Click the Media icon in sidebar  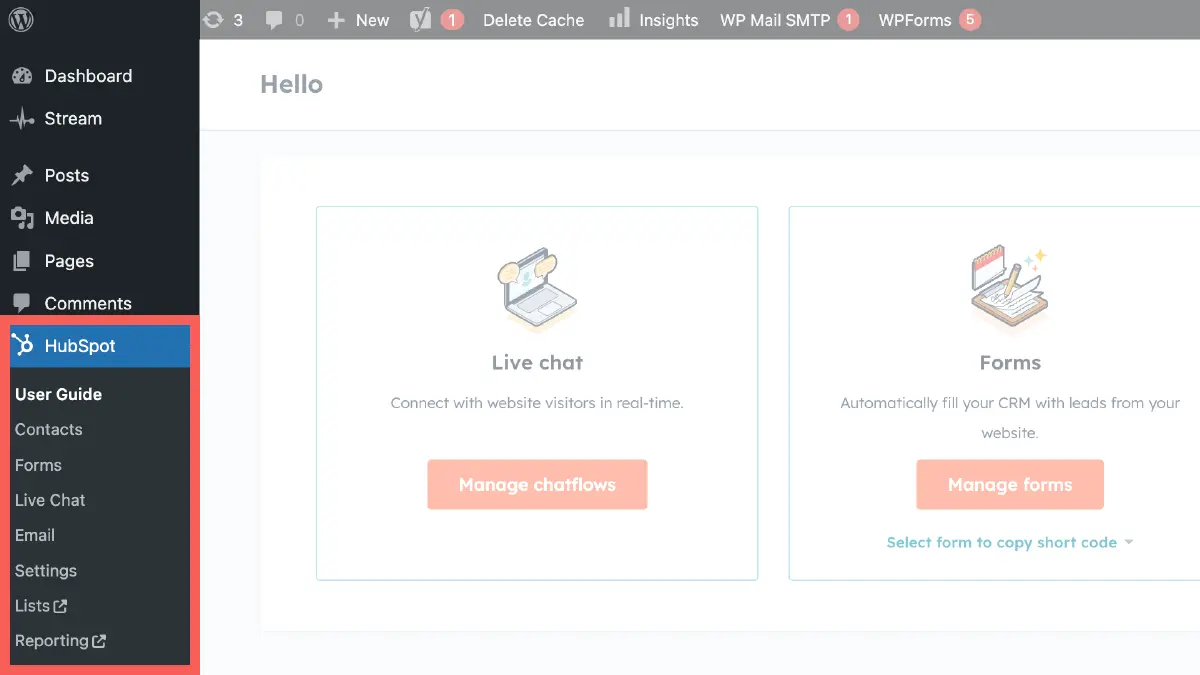22,218
